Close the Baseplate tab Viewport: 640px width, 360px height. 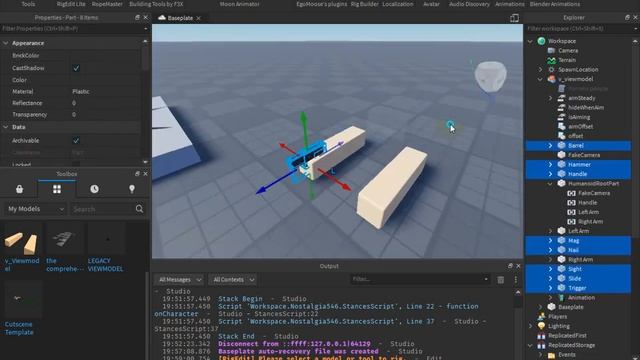click(198, 18)
